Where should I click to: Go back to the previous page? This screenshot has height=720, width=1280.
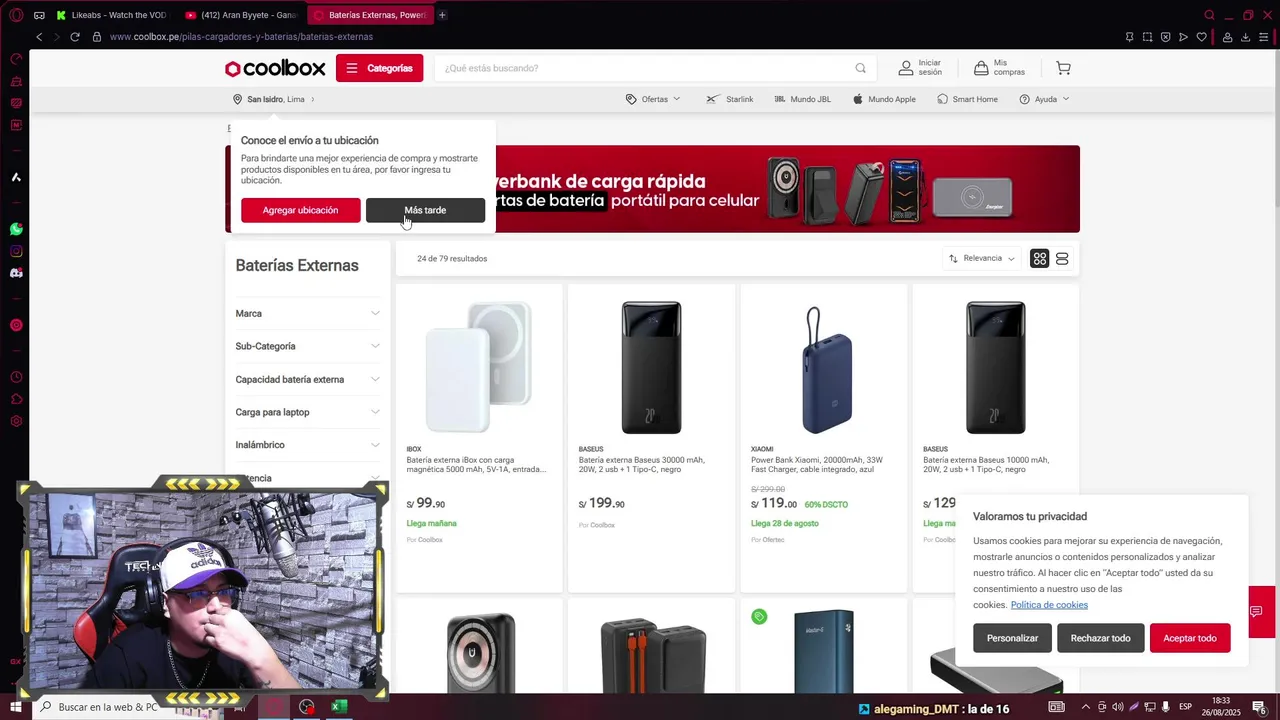coord(39,37)
